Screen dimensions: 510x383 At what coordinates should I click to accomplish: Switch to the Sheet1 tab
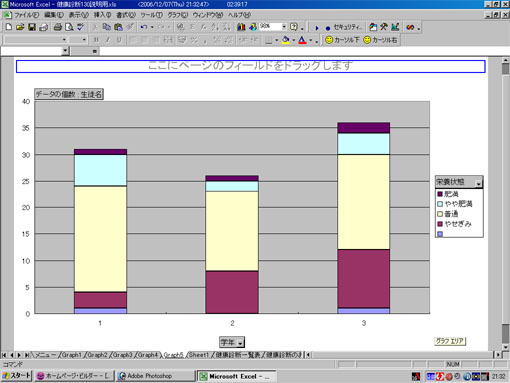click(x=199, y=355)
